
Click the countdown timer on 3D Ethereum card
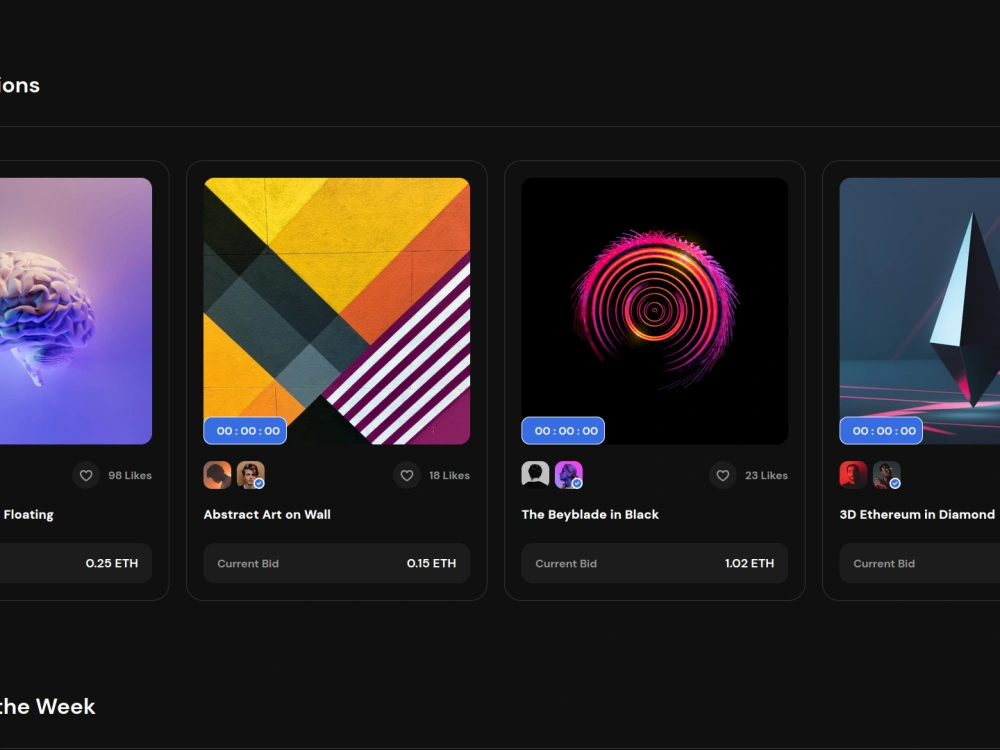(x=881, y=430)
